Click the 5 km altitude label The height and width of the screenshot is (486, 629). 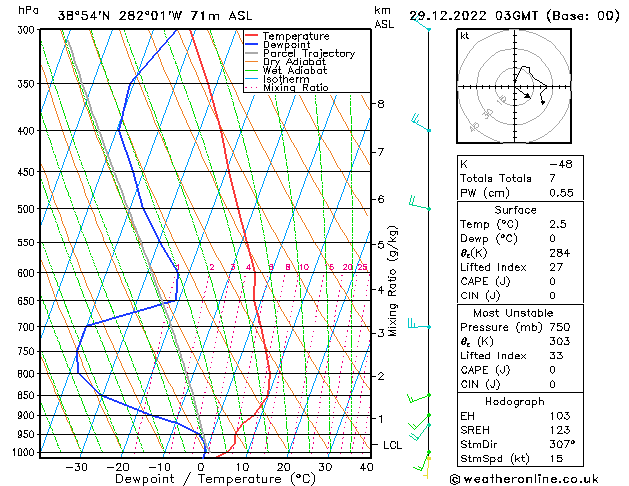(x=380, y=244)
